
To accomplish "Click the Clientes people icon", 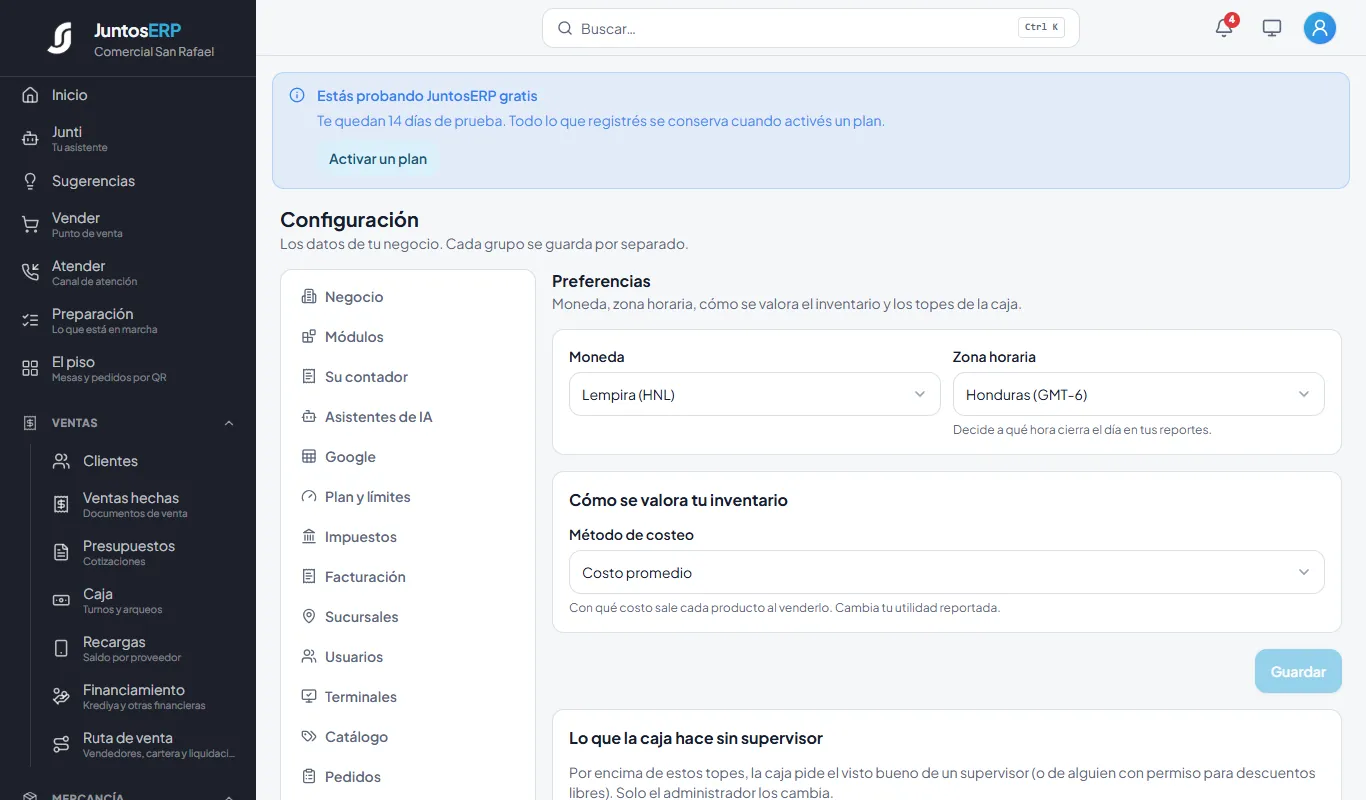I will 61,461.
